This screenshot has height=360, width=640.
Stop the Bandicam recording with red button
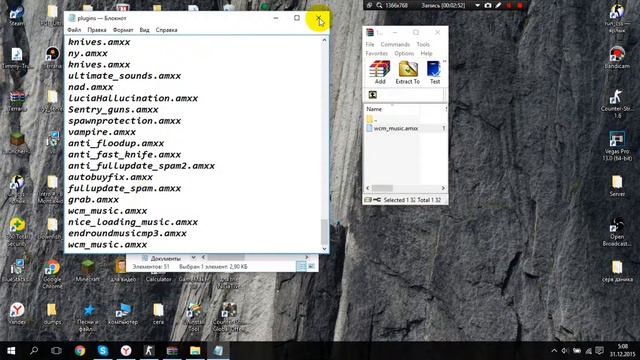[520, 5]
